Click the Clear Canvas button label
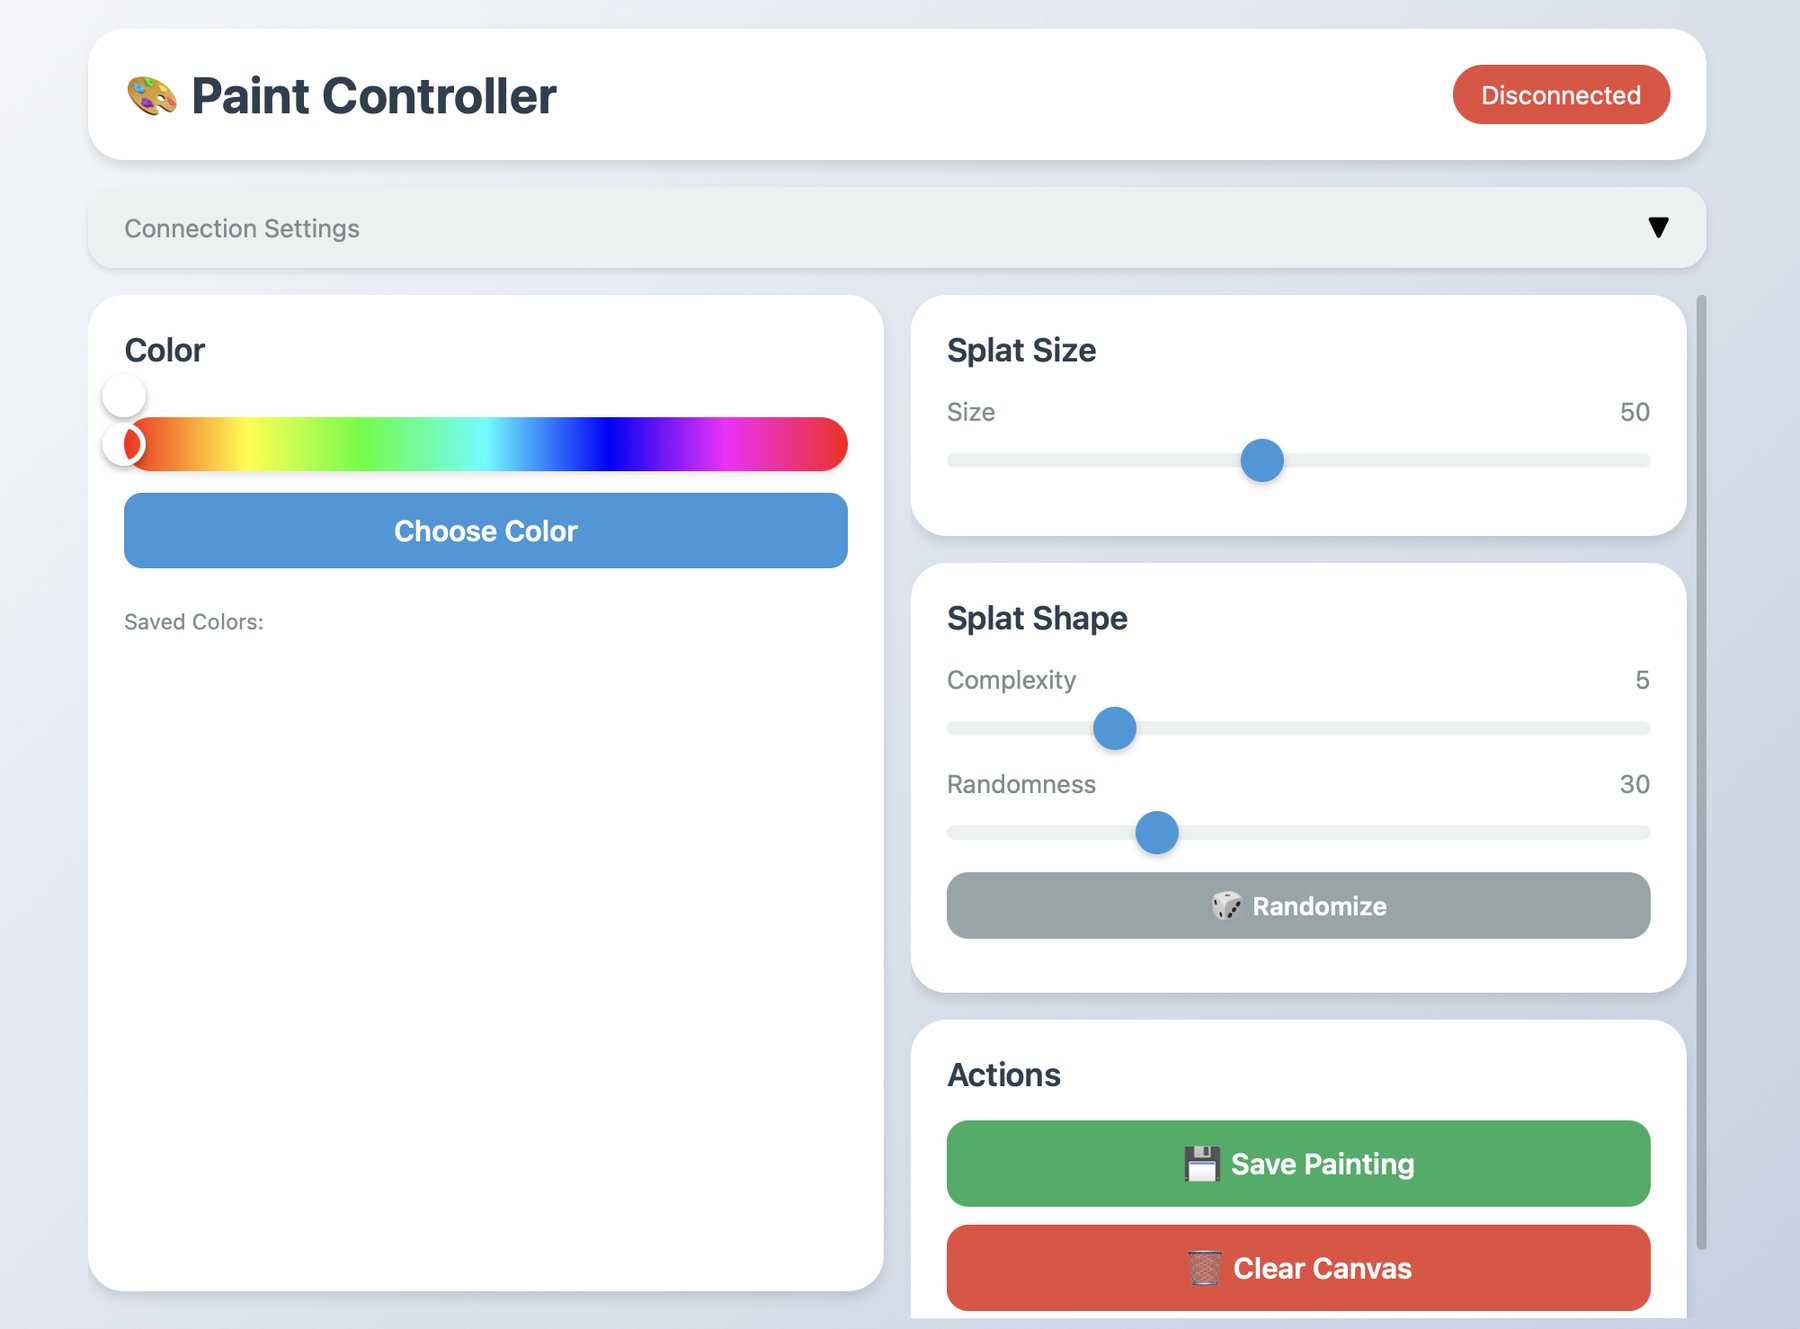Viewport: 1800px width, 1329px height. tap(1322, 1268)
